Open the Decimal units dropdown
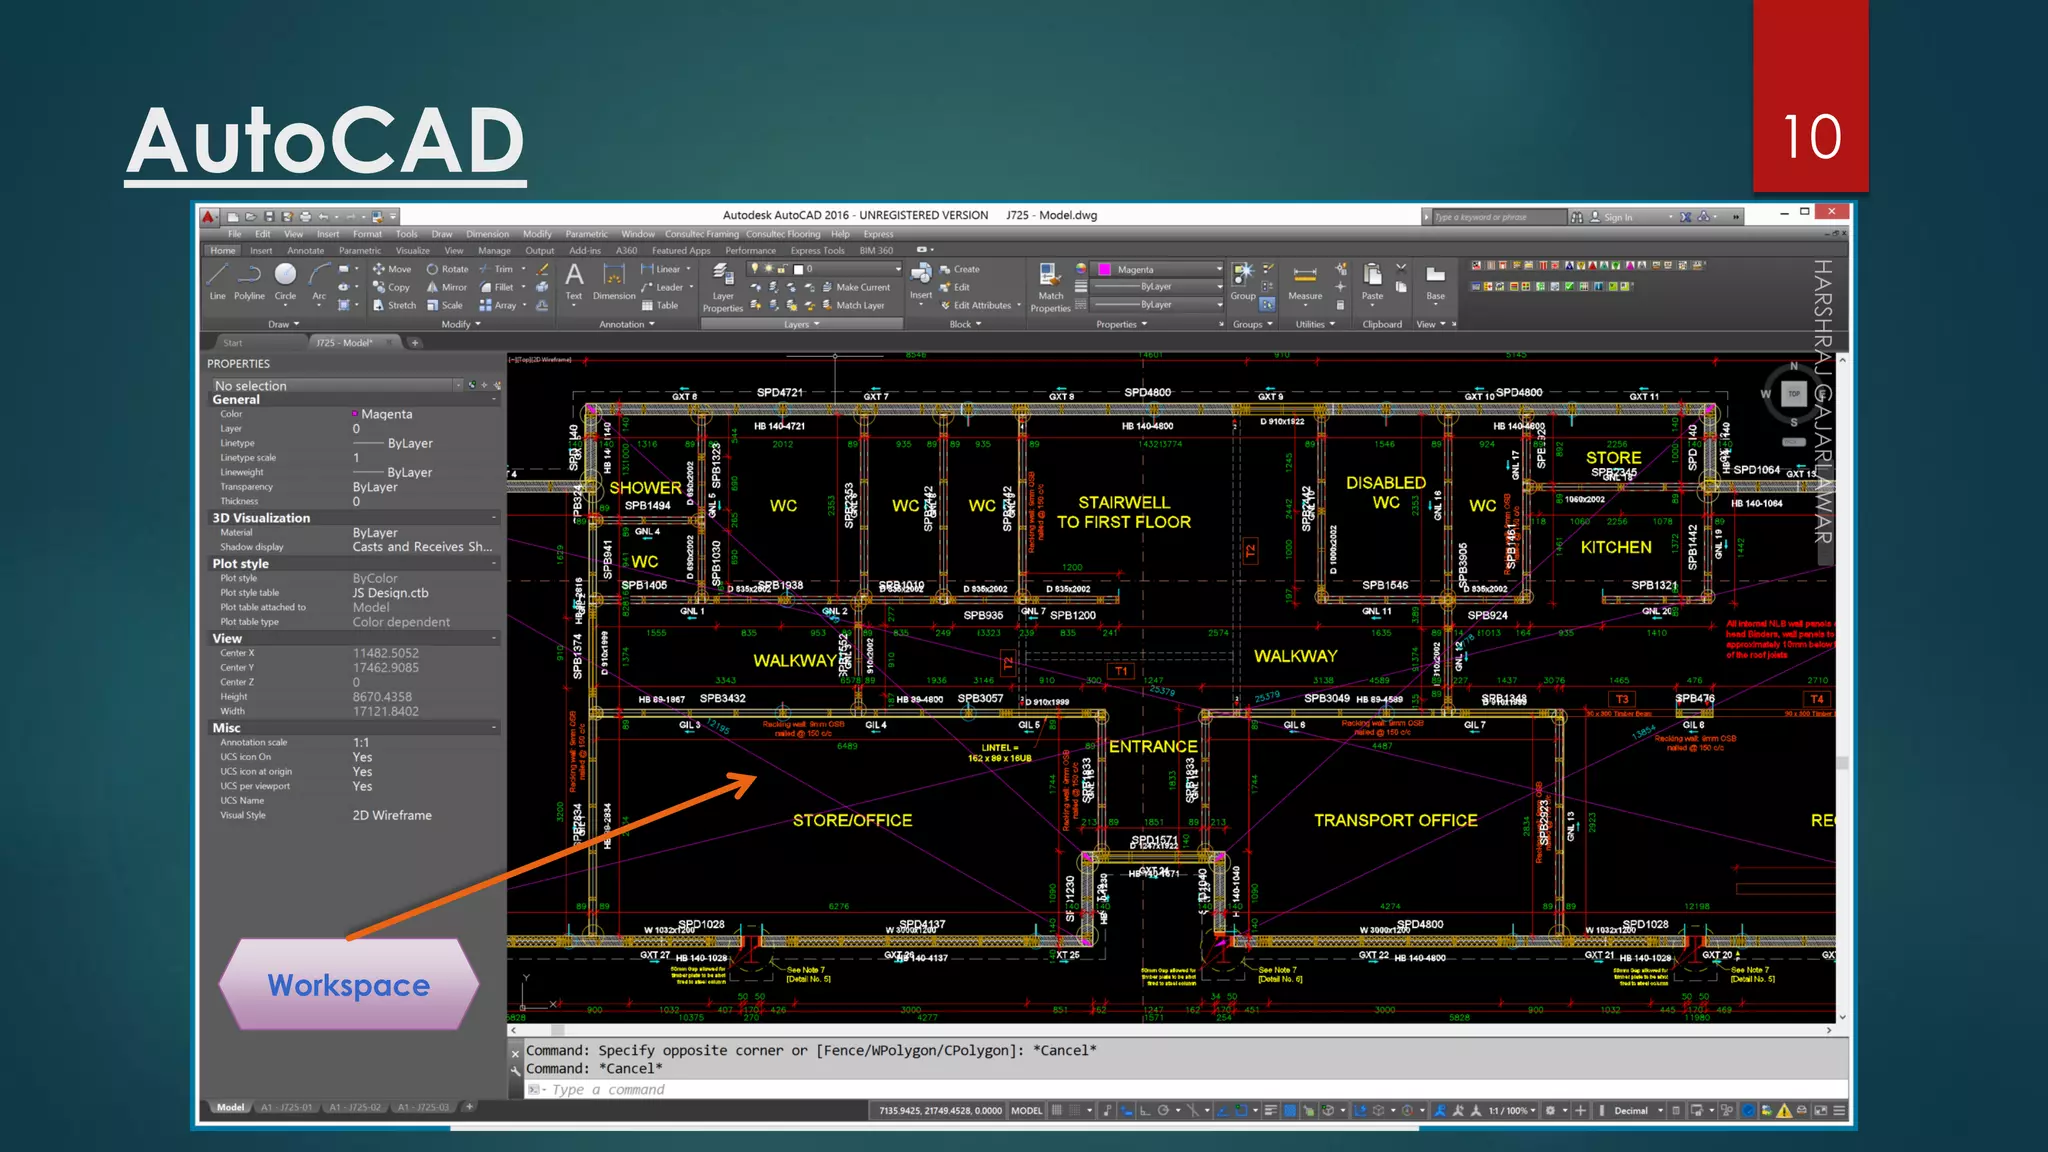Screen dimensions: 2048x1152 click(x=1637, y=1110)
